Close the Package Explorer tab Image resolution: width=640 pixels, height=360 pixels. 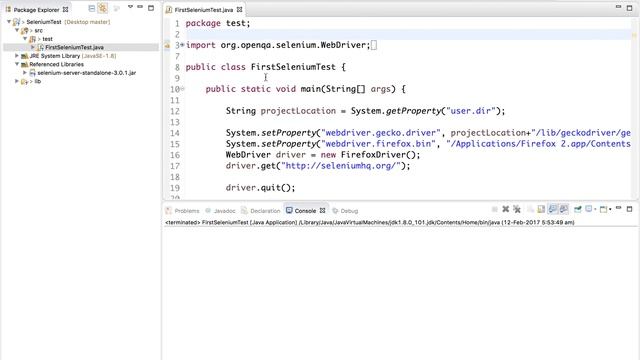tap(65, 9)
